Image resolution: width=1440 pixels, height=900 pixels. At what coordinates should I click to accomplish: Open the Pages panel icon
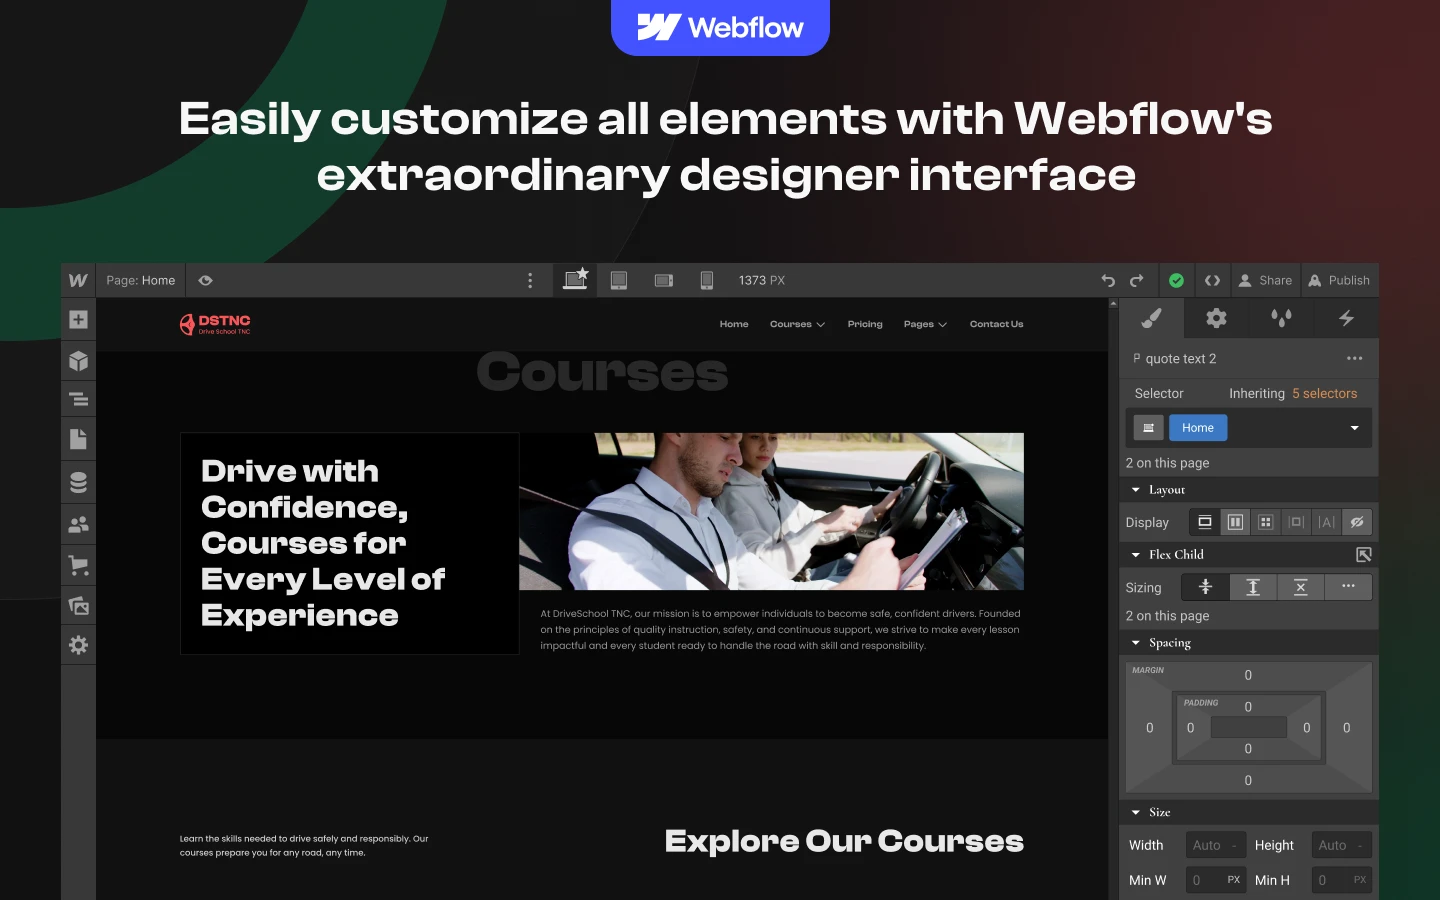click(x=78, y=439)
